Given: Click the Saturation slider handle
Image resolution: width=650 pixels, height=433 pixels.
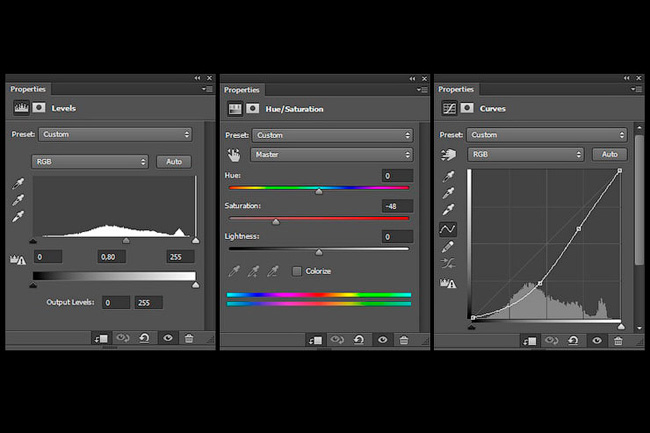Looking at the screenshot, I should click(276, 222).
